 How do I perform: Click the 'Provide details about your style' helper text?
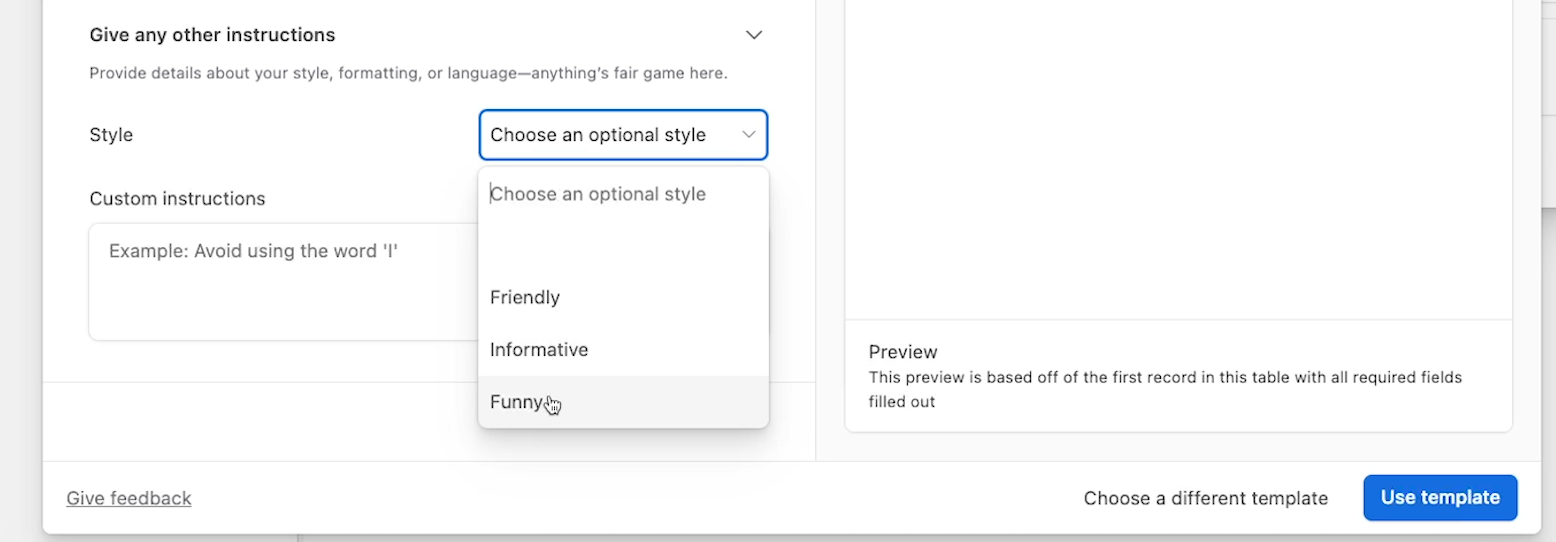pyautogui.click(x=408, y=73)
